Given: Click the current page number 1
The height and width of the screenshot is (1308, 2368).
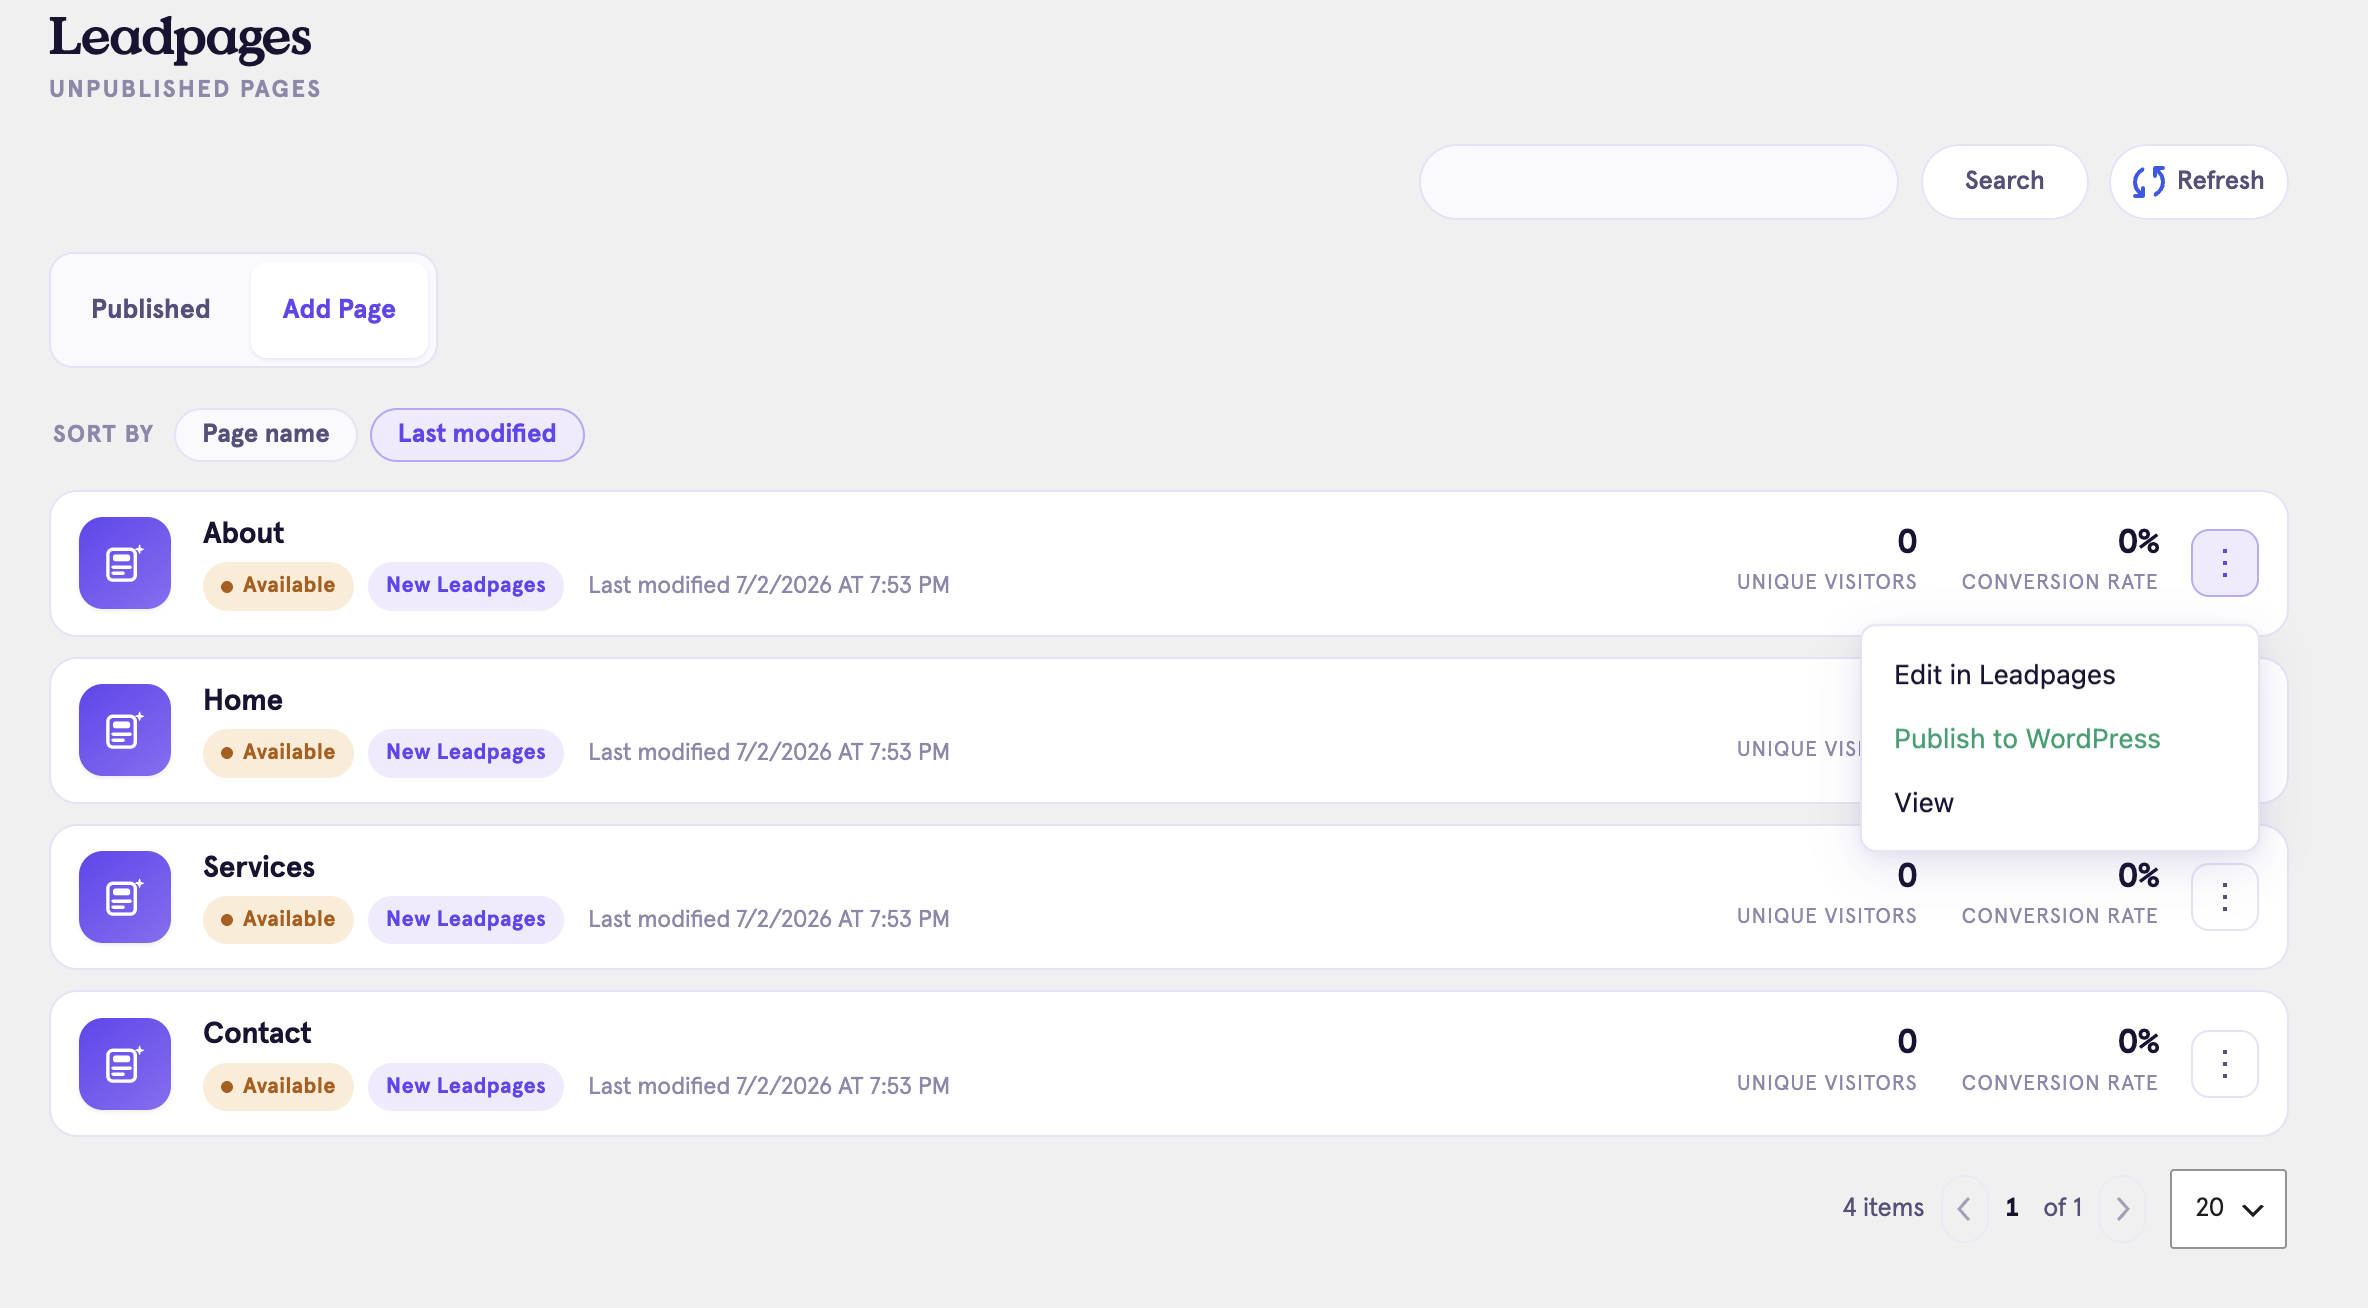Looking at the screenshot, I should (2012, 1208).
